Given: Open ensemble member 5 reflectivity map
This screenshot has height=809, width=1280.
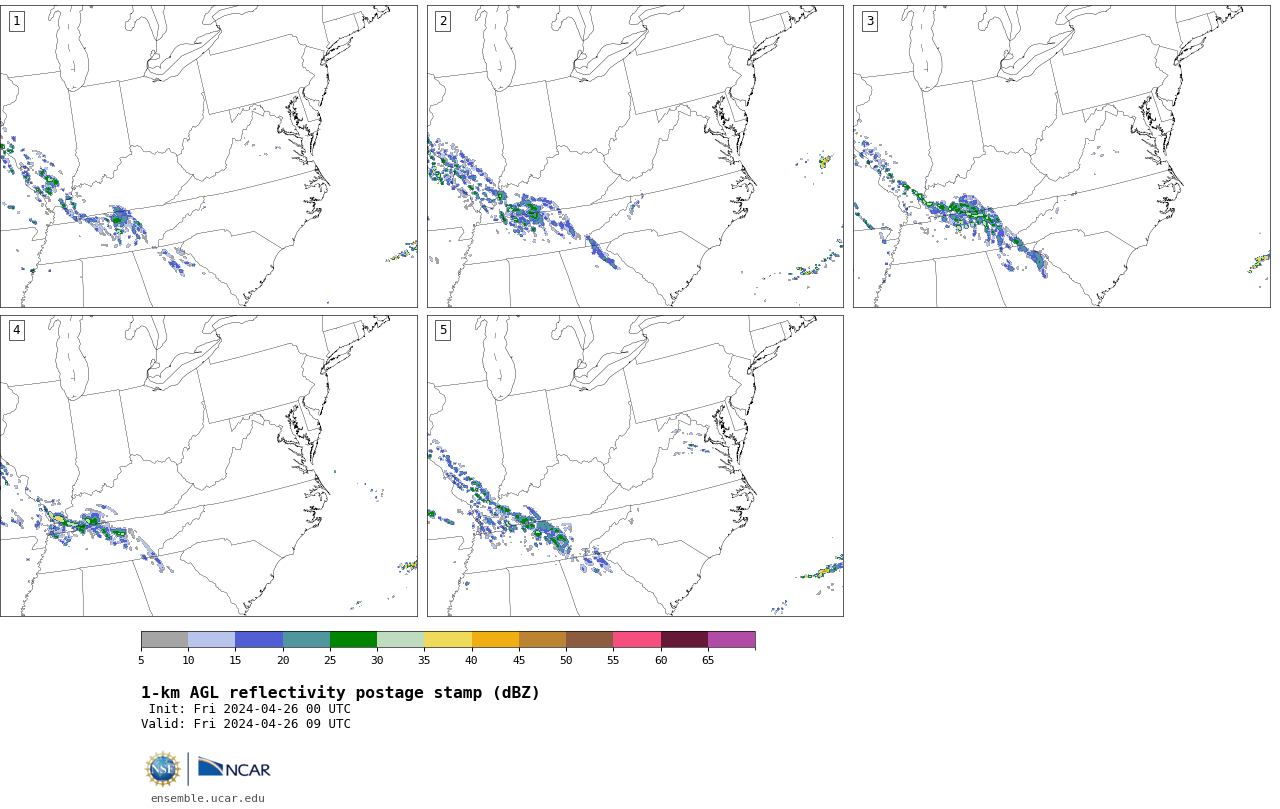Looking at the screenshot, I should [x=635, y=465].
